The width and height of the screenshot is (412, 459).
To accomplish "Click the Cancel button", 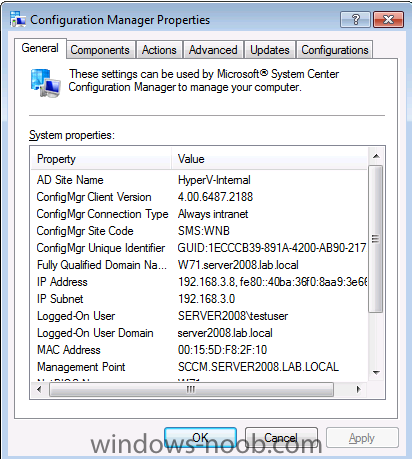I will (281, 437).
